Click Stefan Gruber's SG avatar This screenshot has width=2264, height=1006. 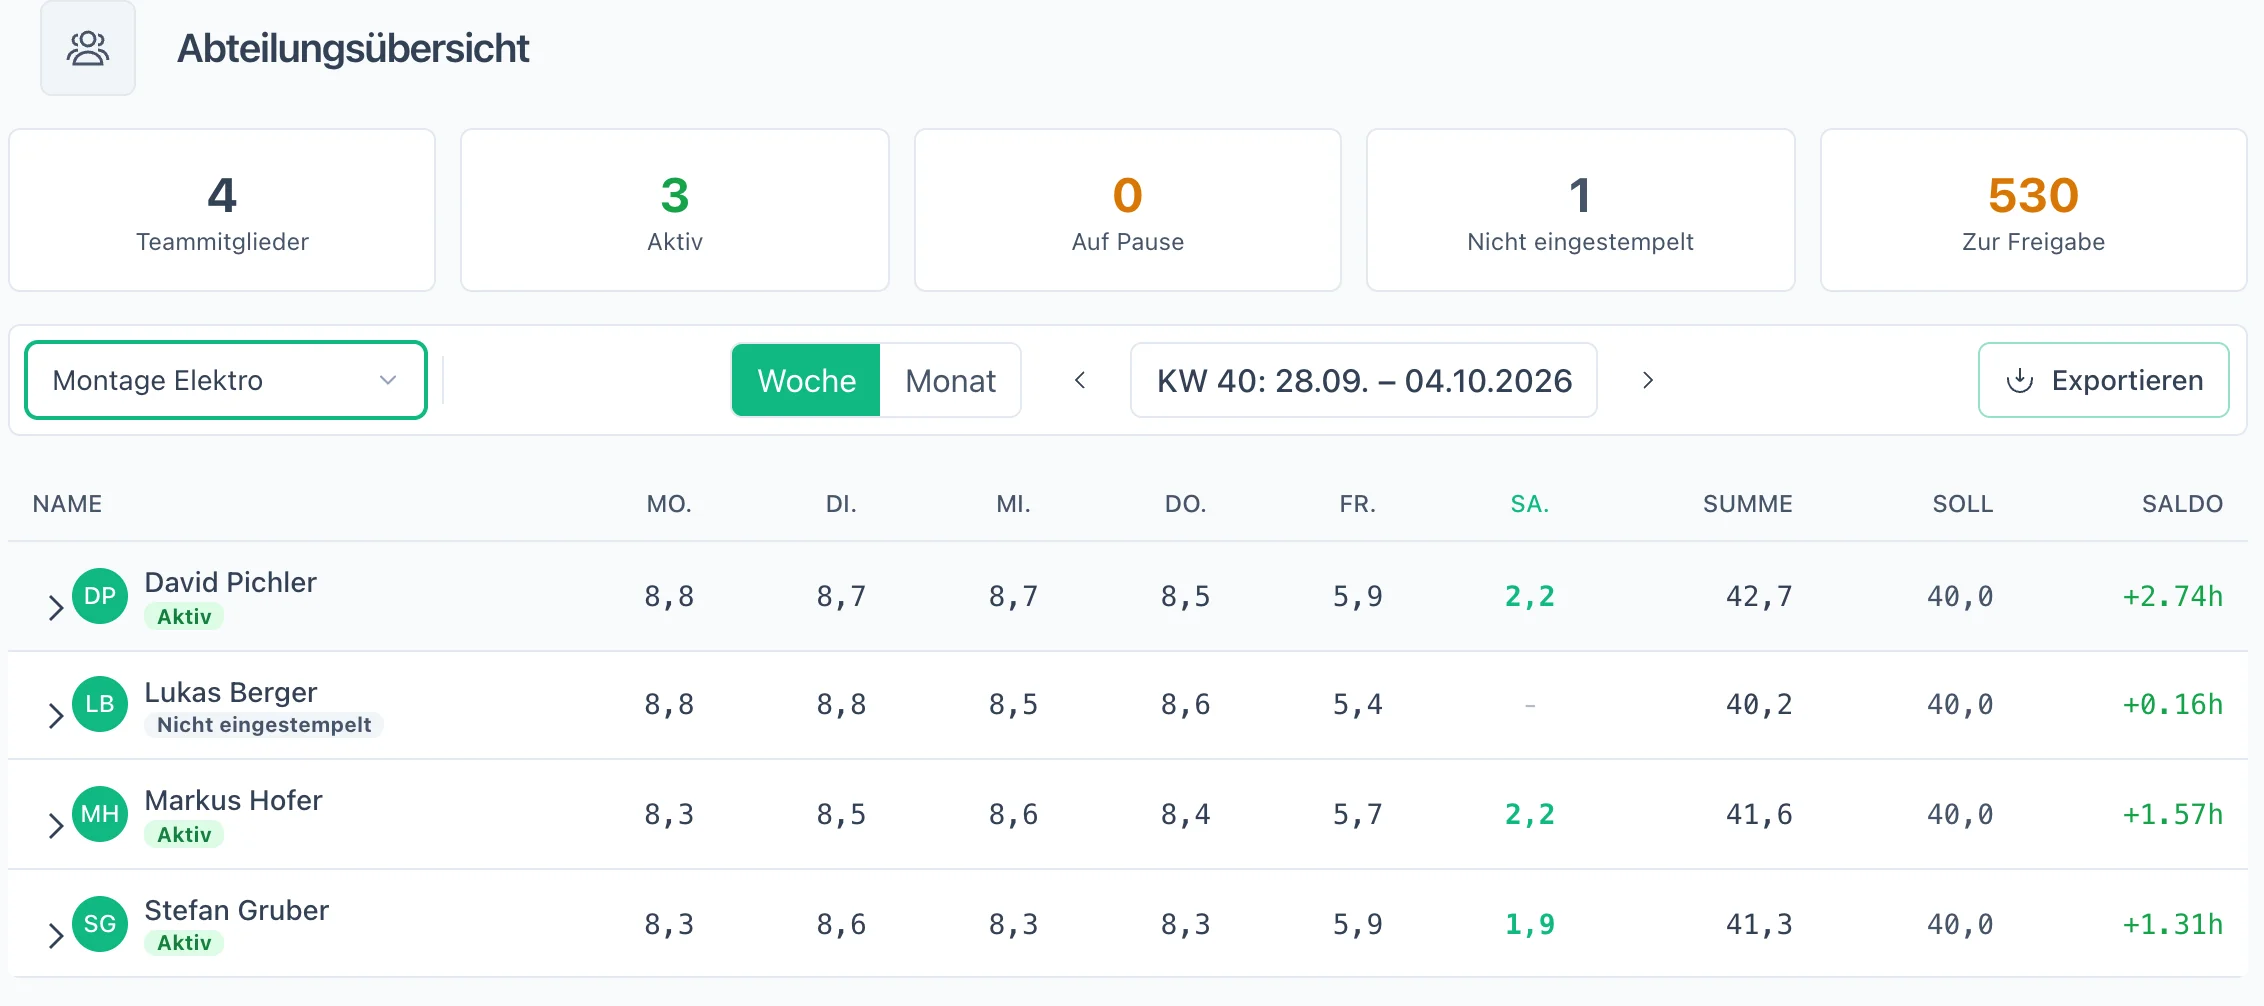pyautogui.click(x=100, y=924)
